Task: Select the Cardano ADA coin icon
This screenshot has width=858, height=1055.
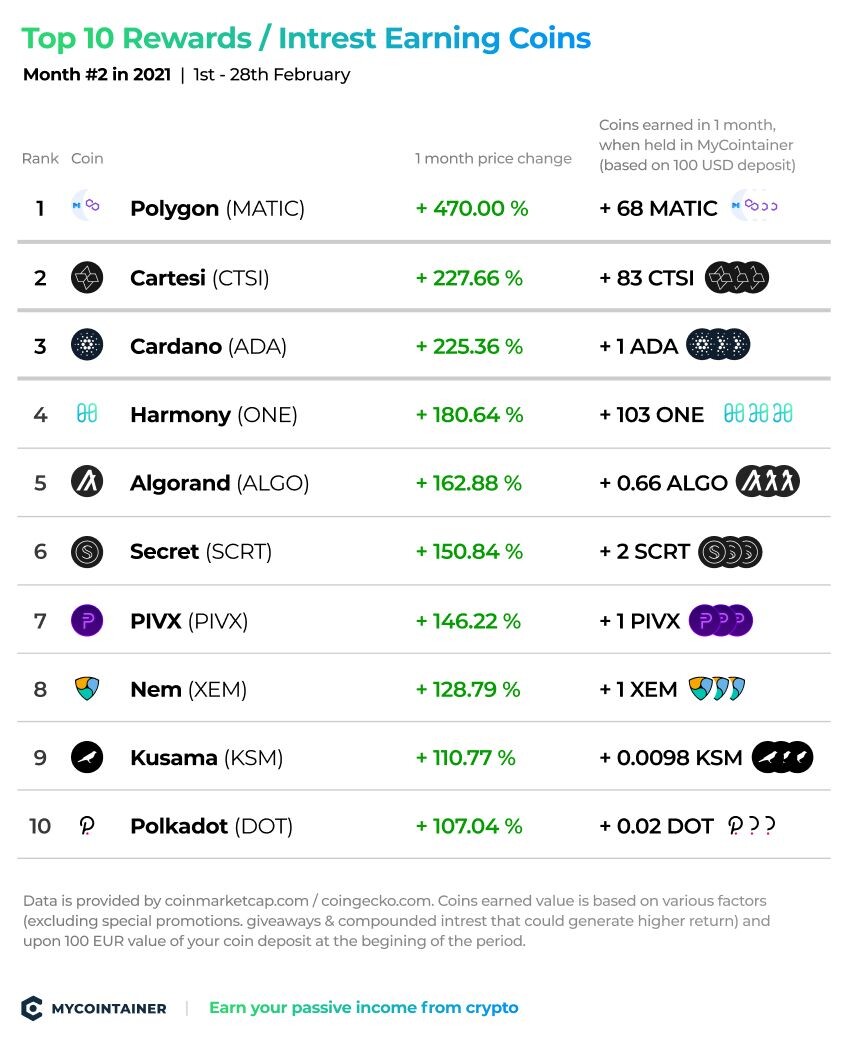Action: coord(87,345)
